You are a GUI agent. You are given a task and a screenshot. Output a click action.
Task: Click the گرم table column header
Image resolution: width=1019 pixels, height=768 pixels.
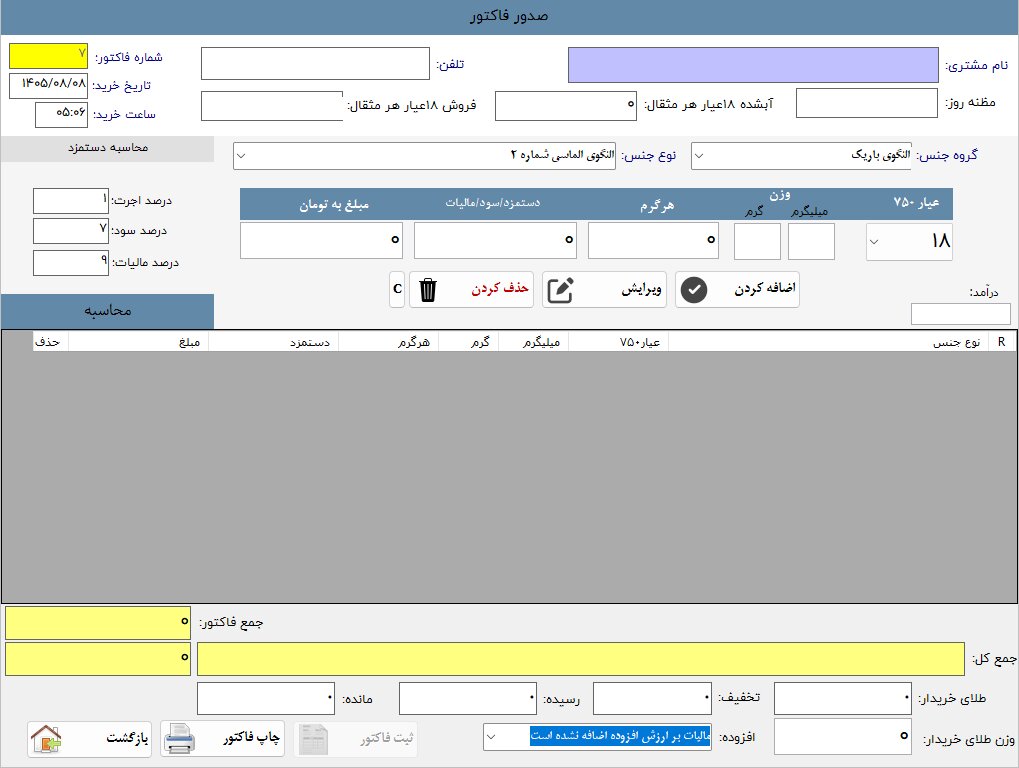469,342
